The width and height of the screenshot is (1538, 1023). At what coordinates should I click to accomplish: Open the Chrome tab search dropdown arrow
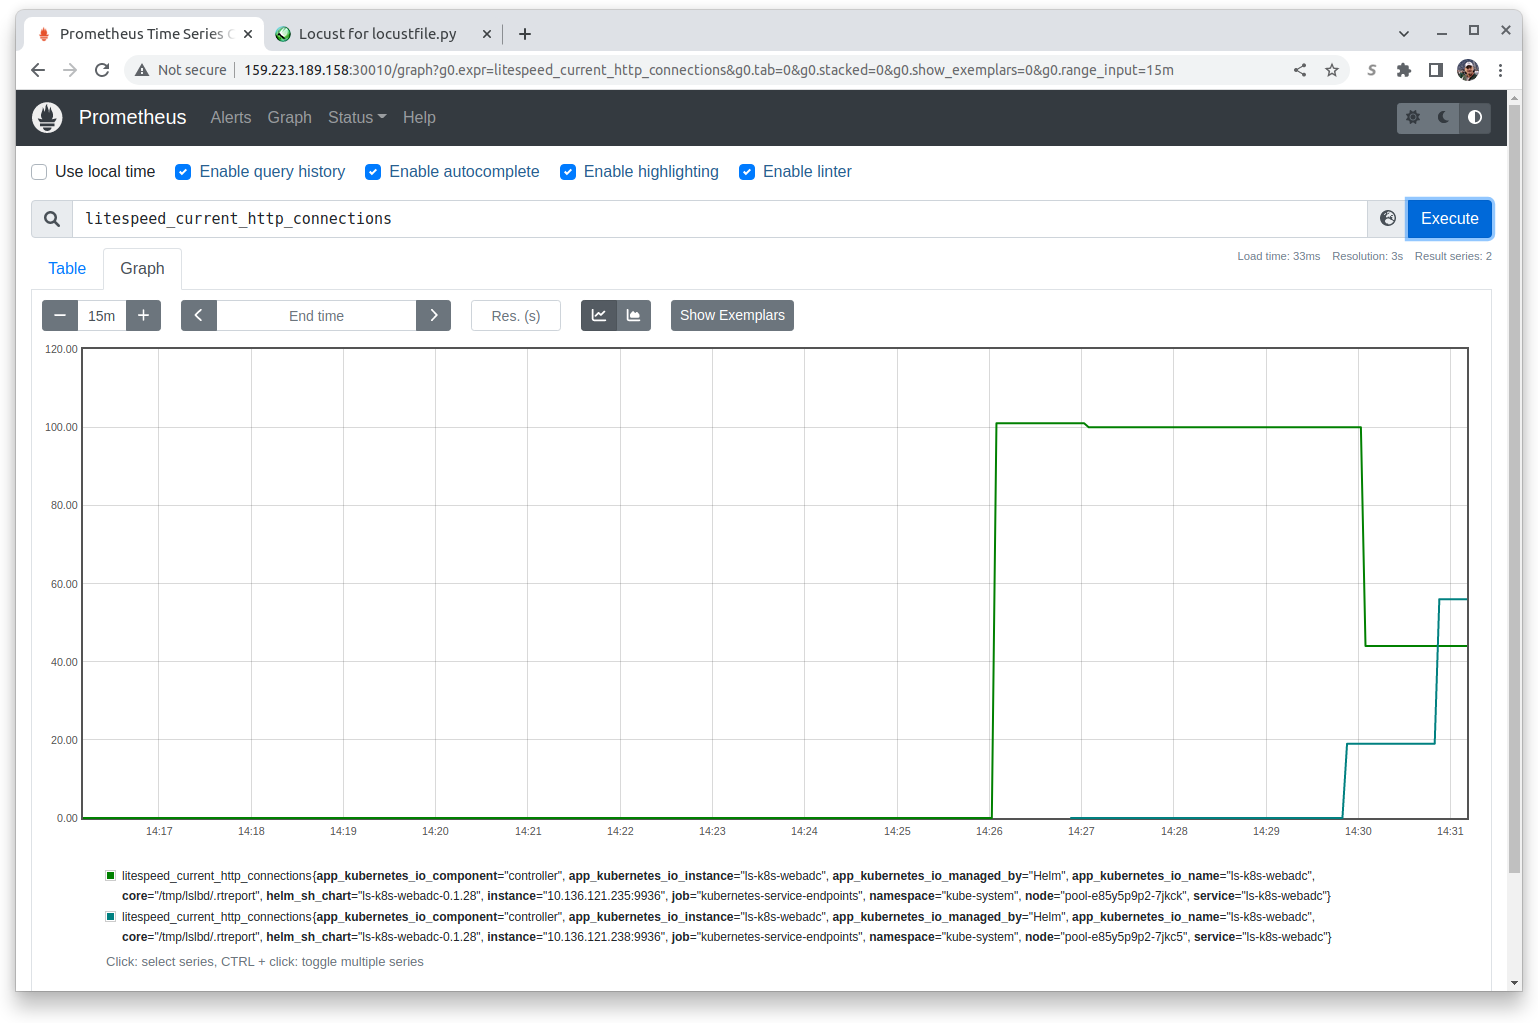click(x=1403, y=34)
